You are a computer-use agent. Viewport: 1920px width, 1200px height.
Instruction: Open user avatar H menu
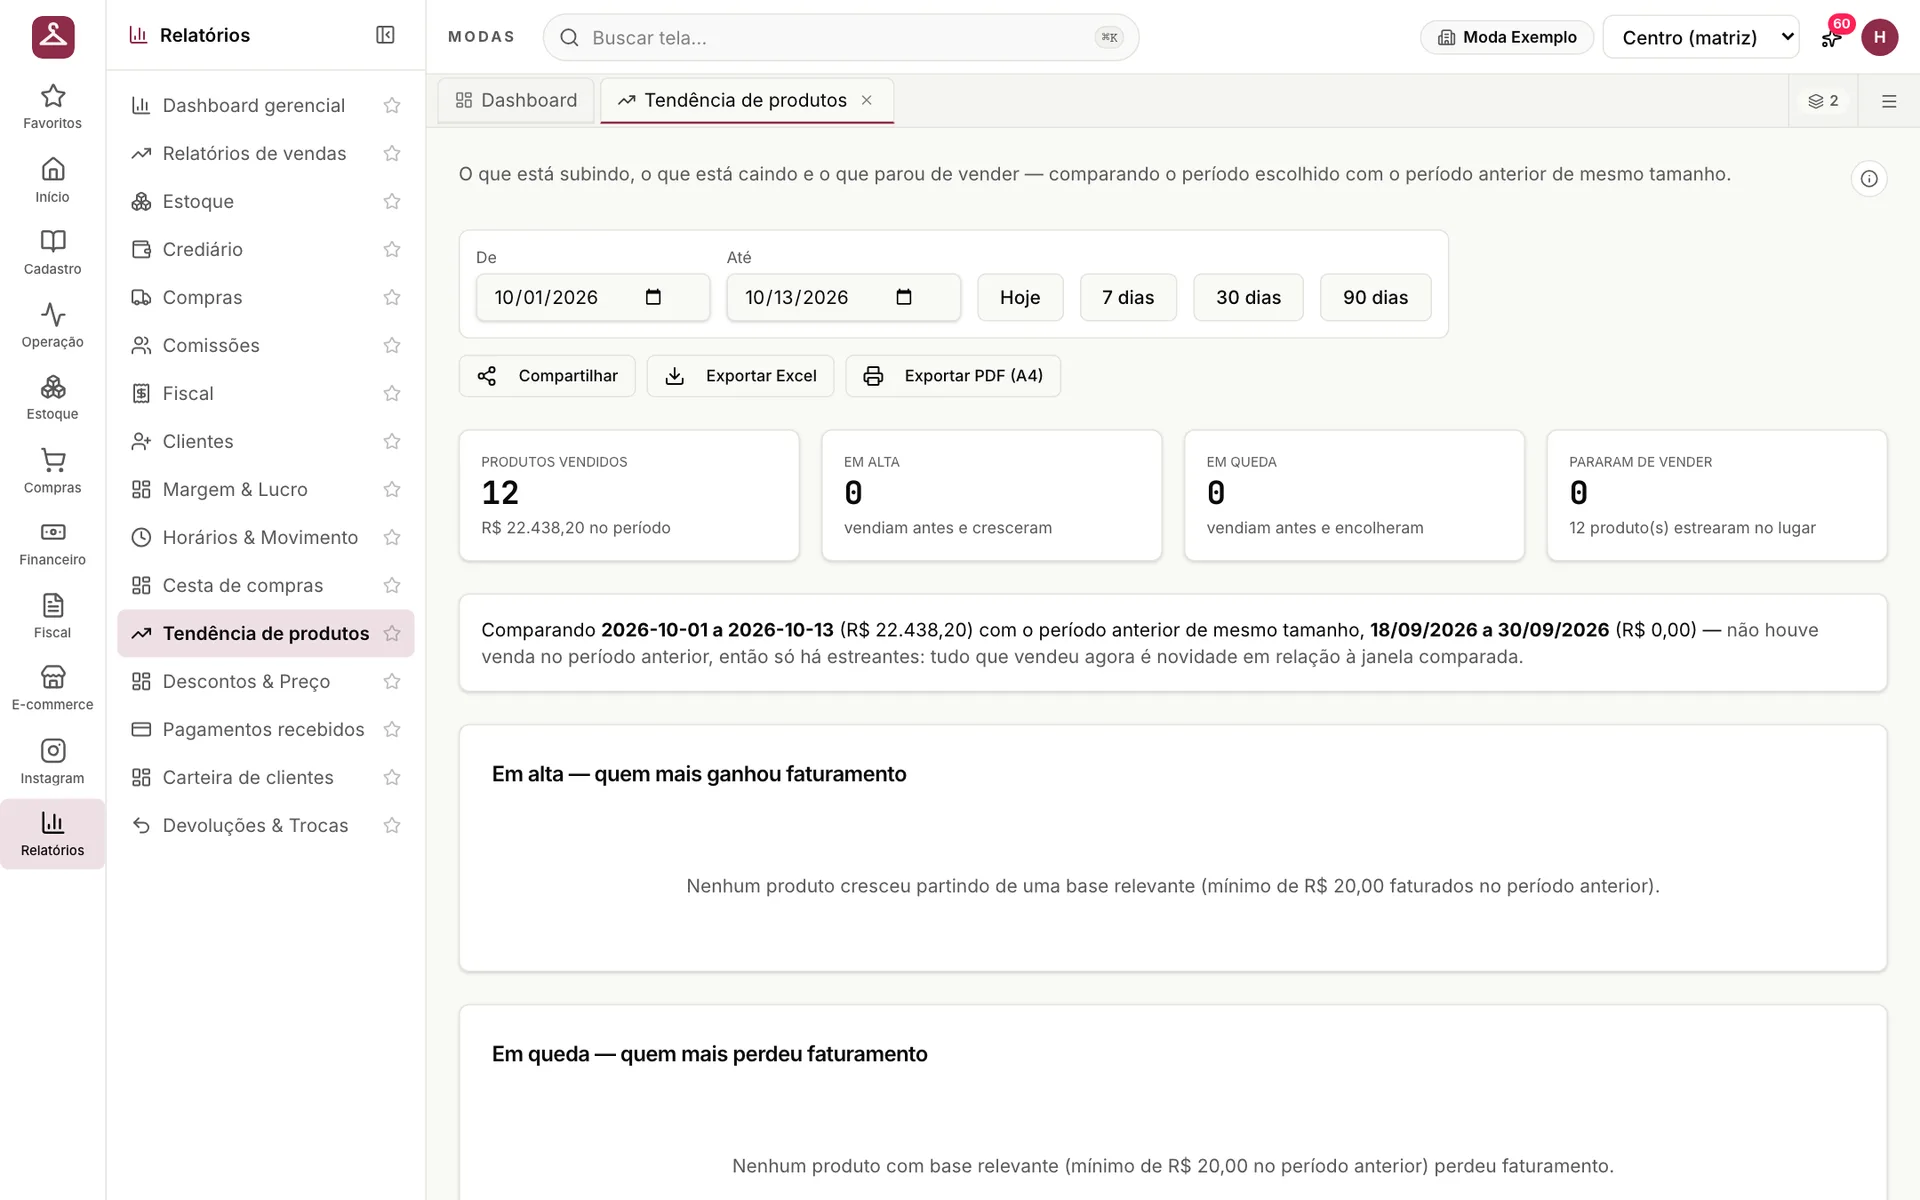coord(1880,37)
